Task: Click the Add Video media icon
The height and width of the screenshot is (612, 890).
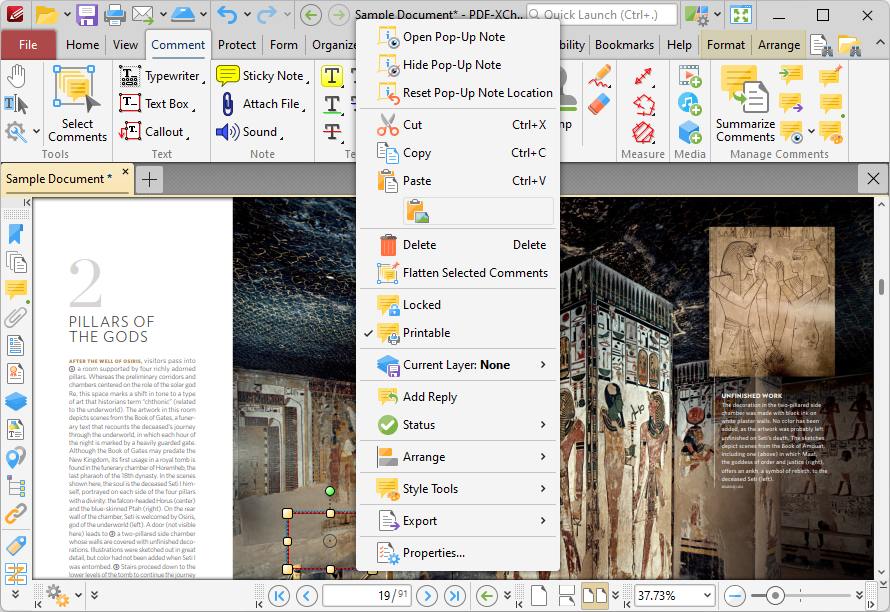Action: point(690,76)
